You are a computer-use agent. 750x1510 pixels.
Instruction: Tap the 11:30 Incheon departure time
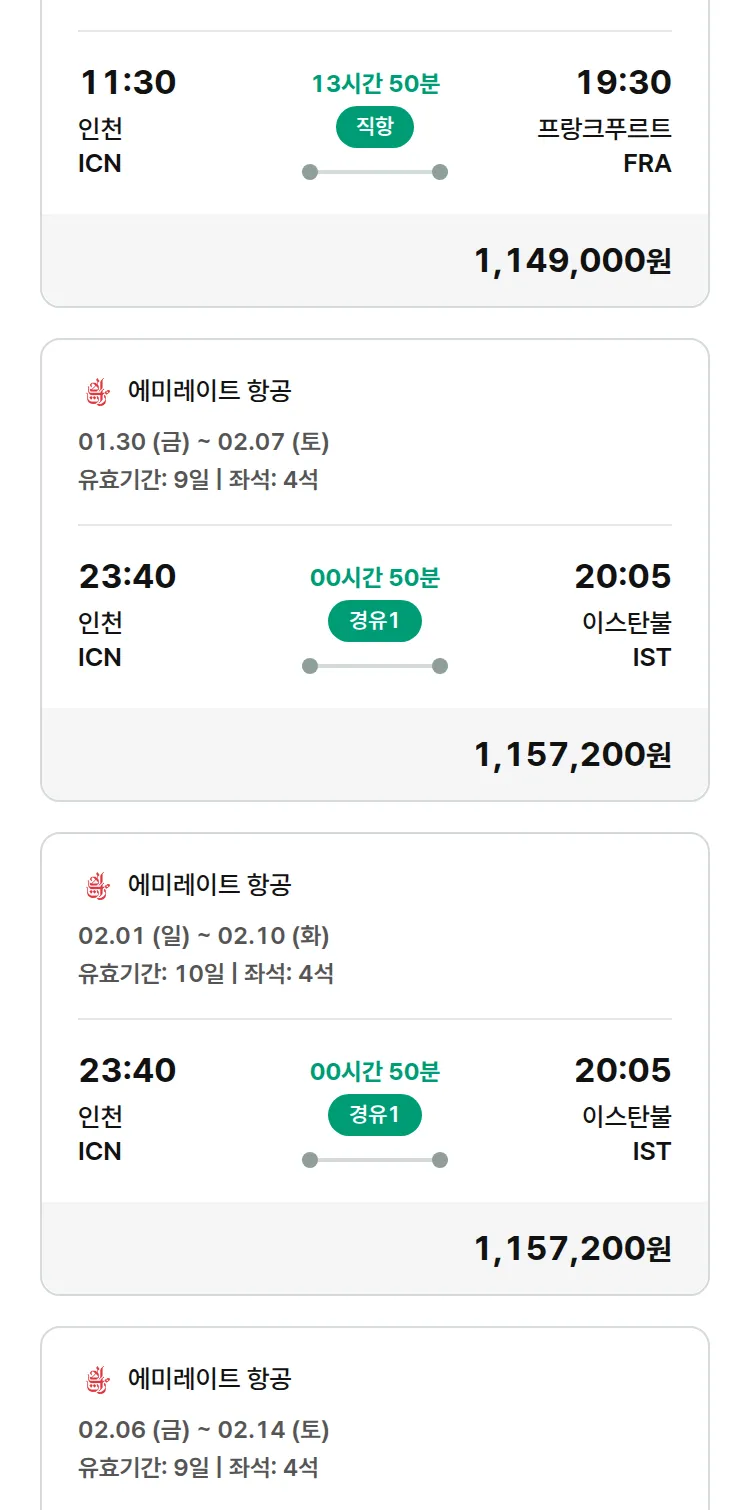click(x=127, y=82)
